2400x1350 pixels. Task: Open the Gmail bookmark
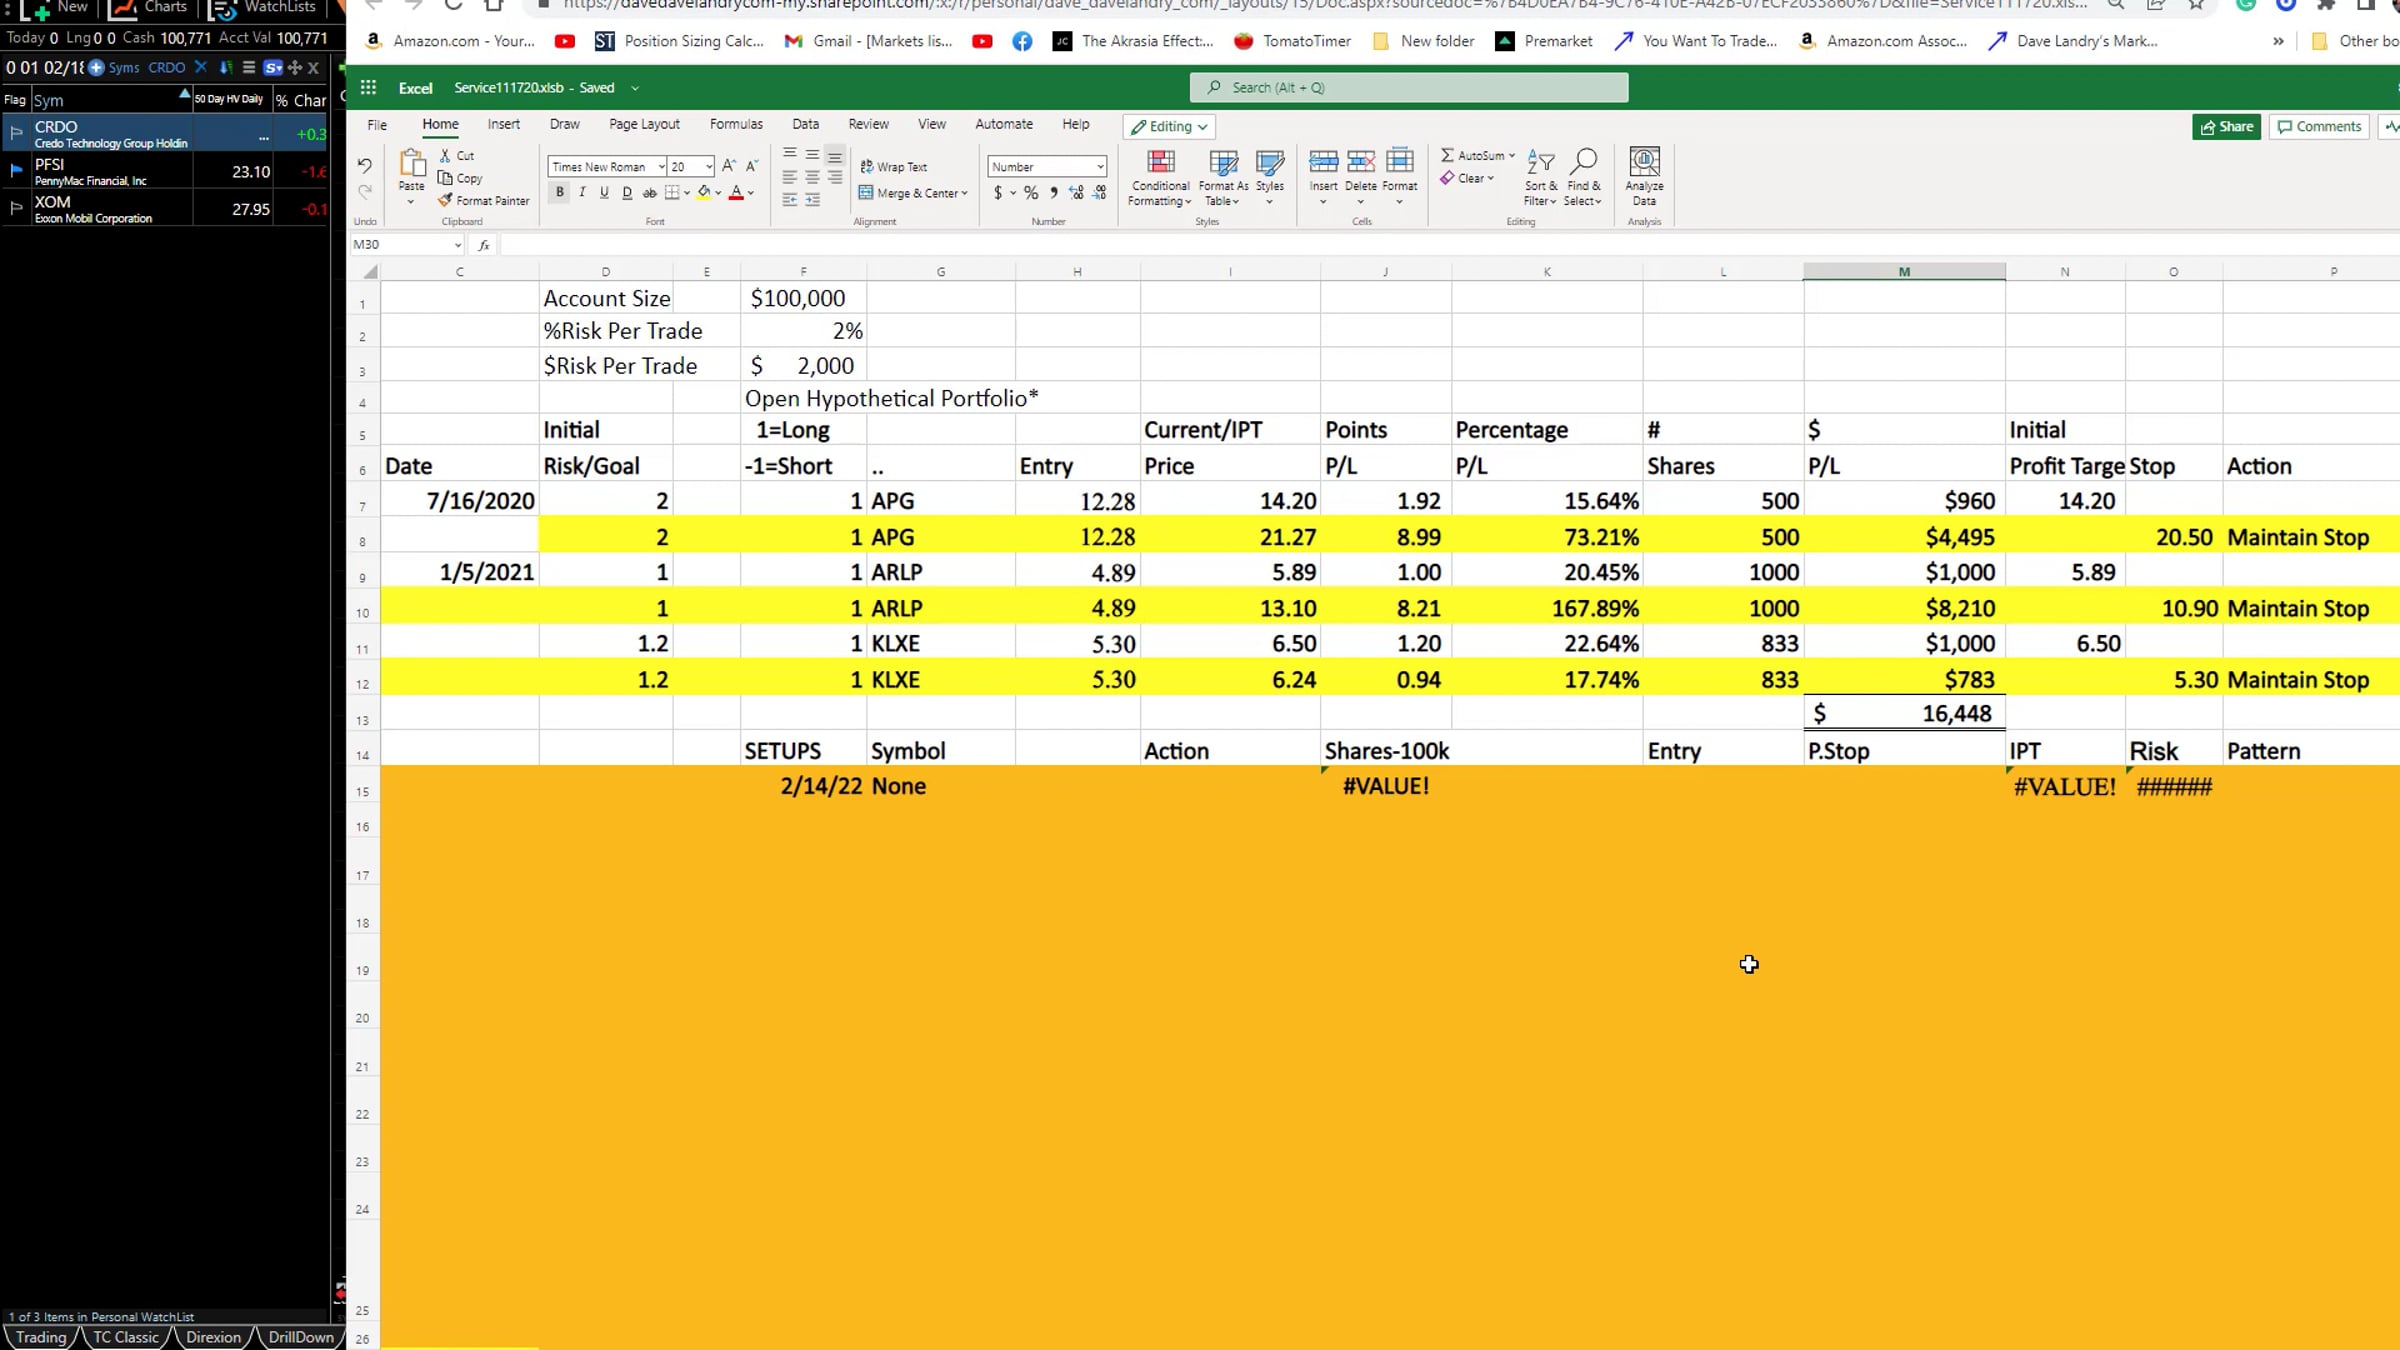pyautogui.click(x=868, y=41)
